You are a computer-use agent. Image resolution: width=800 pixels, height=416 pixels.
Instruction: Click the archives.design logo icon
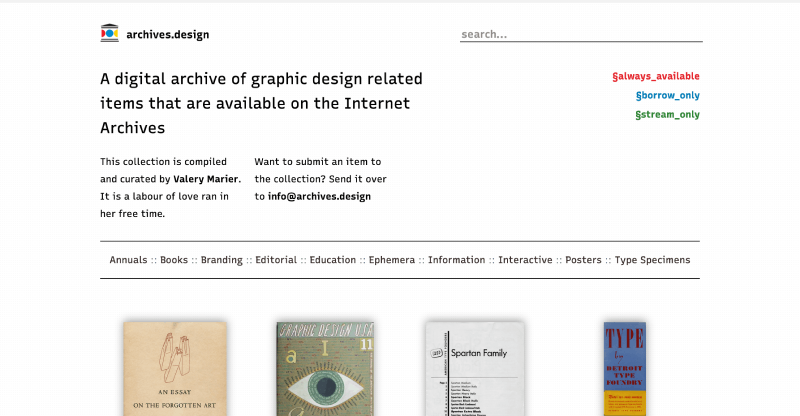(110, 33)
